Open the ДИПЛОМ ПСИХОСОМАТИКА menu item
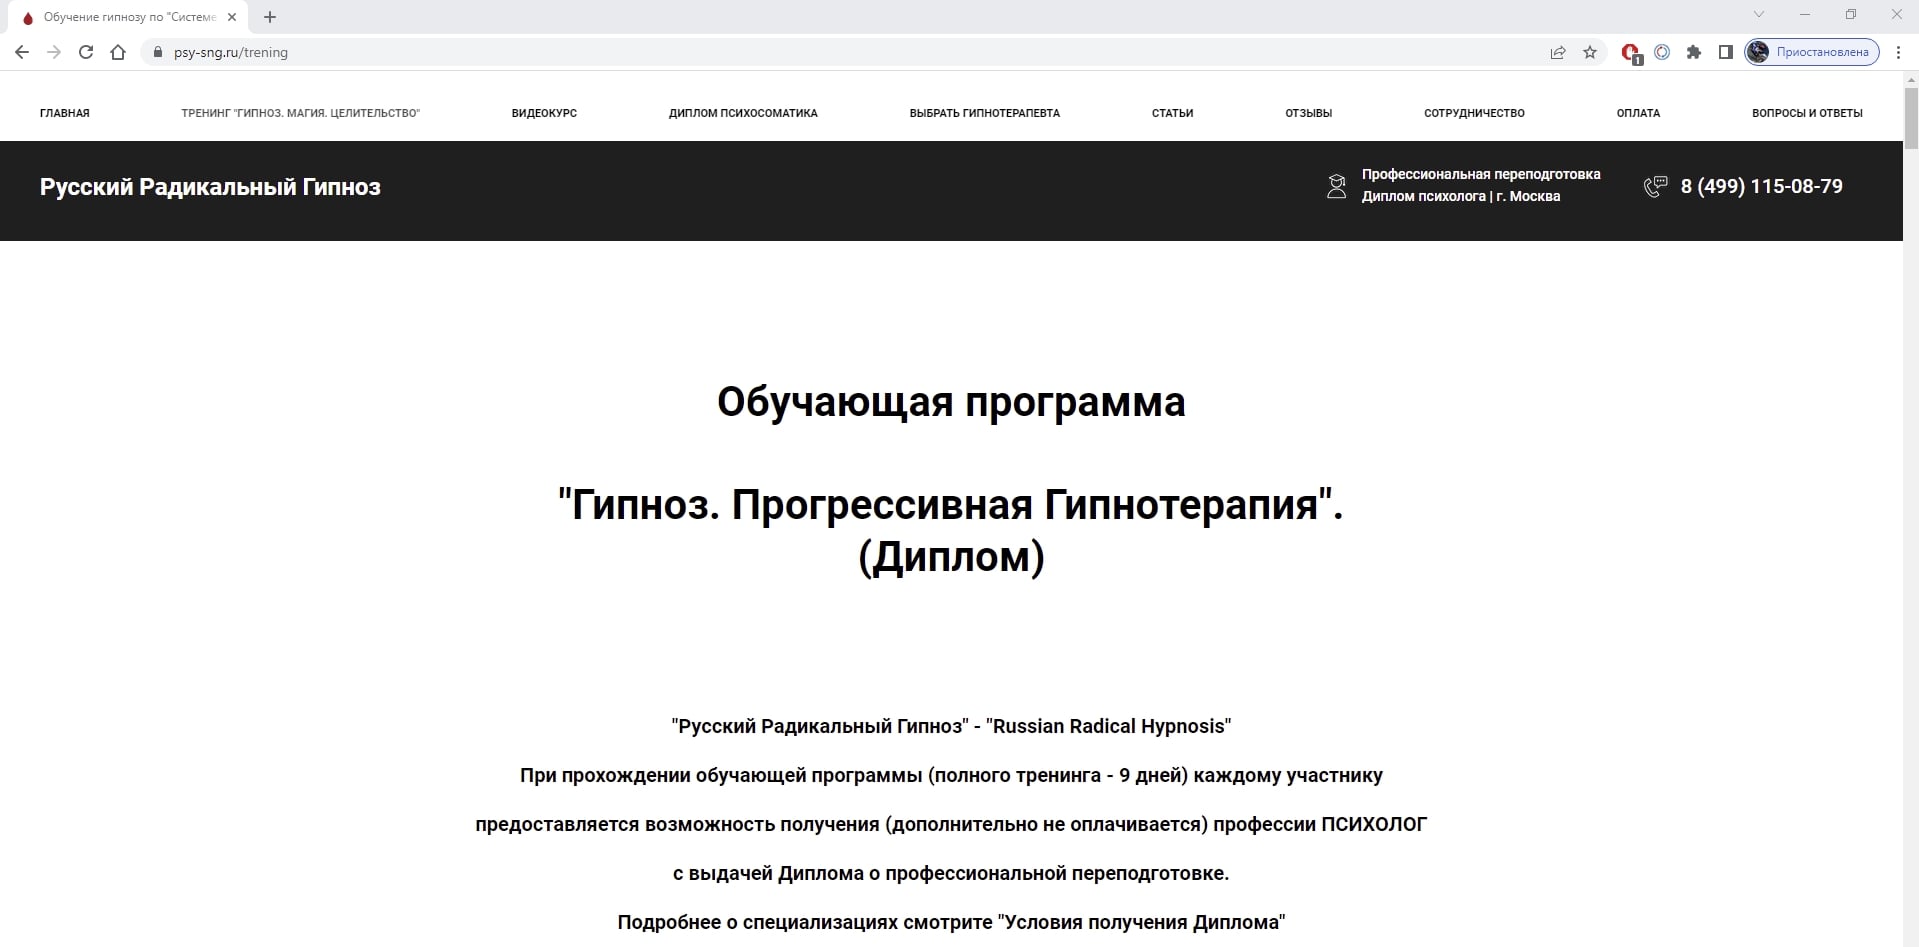This screenshot has width=1919, height=947. tap(743, 113)
